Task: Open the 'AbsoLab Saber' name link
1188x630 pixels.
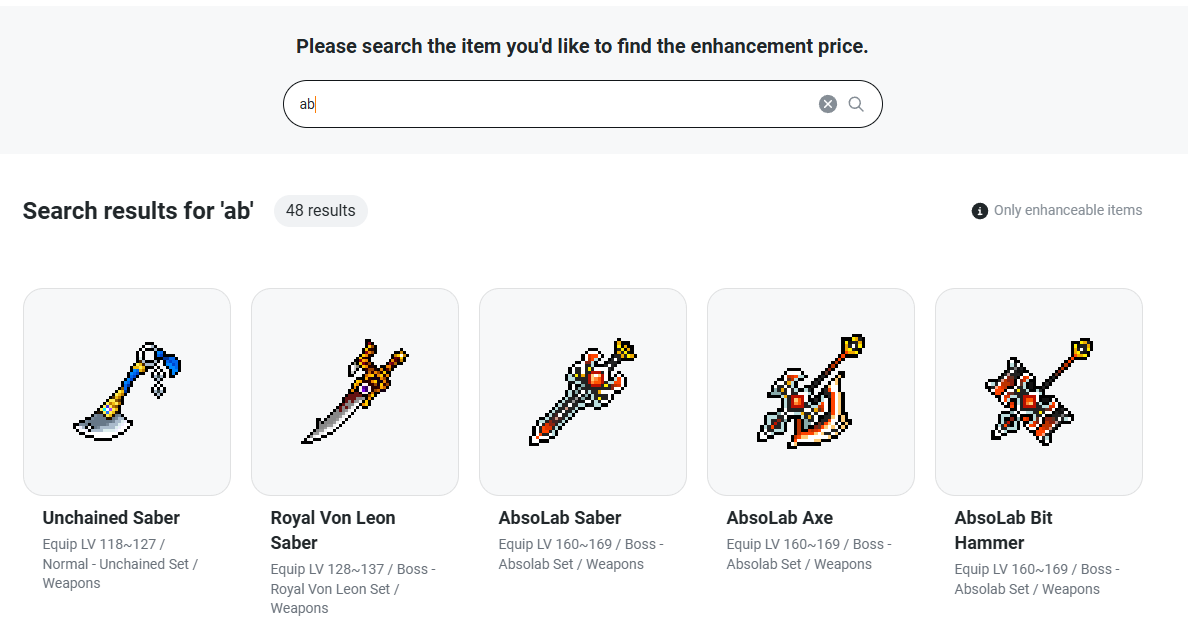Action: point(560,518)
